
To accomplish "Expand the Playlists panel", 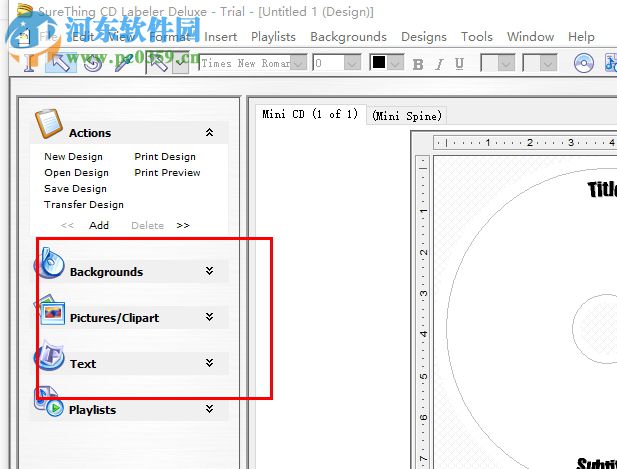I will (x=209, y=409).
